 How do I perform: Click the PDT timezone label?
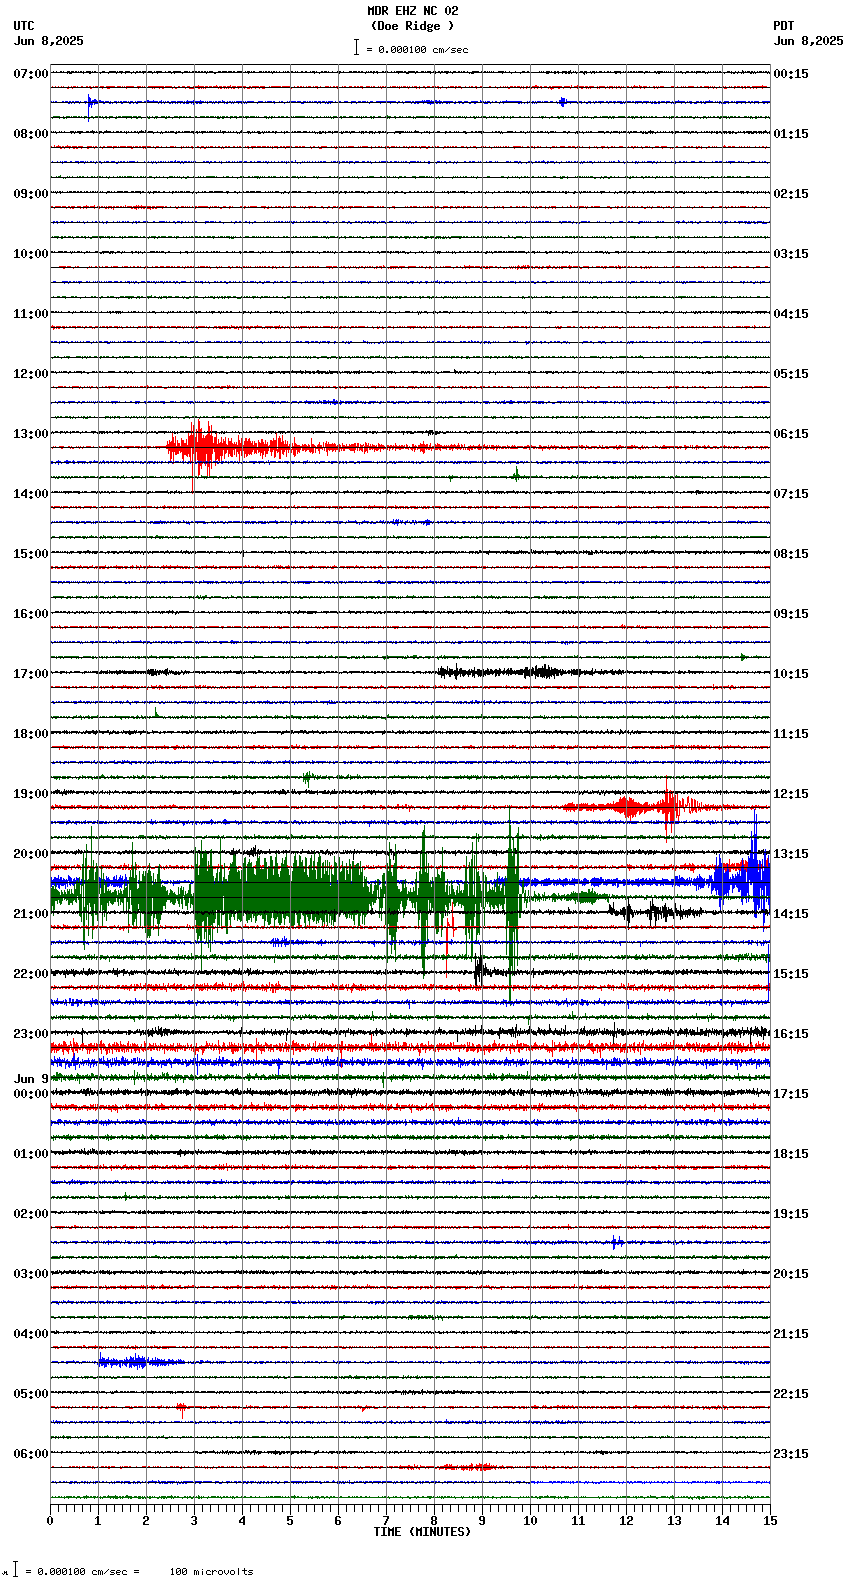pyautogui.click(x=783, y=26)
